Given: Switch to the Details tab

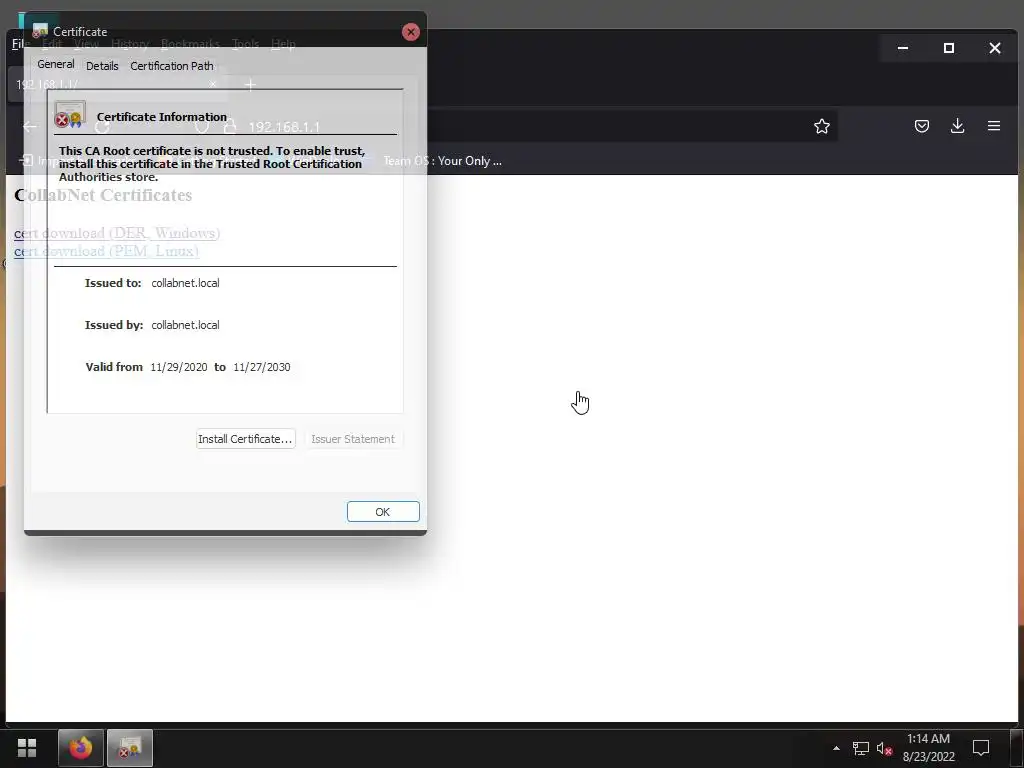Looking at the screenshot, I should (x=102, y=66).
